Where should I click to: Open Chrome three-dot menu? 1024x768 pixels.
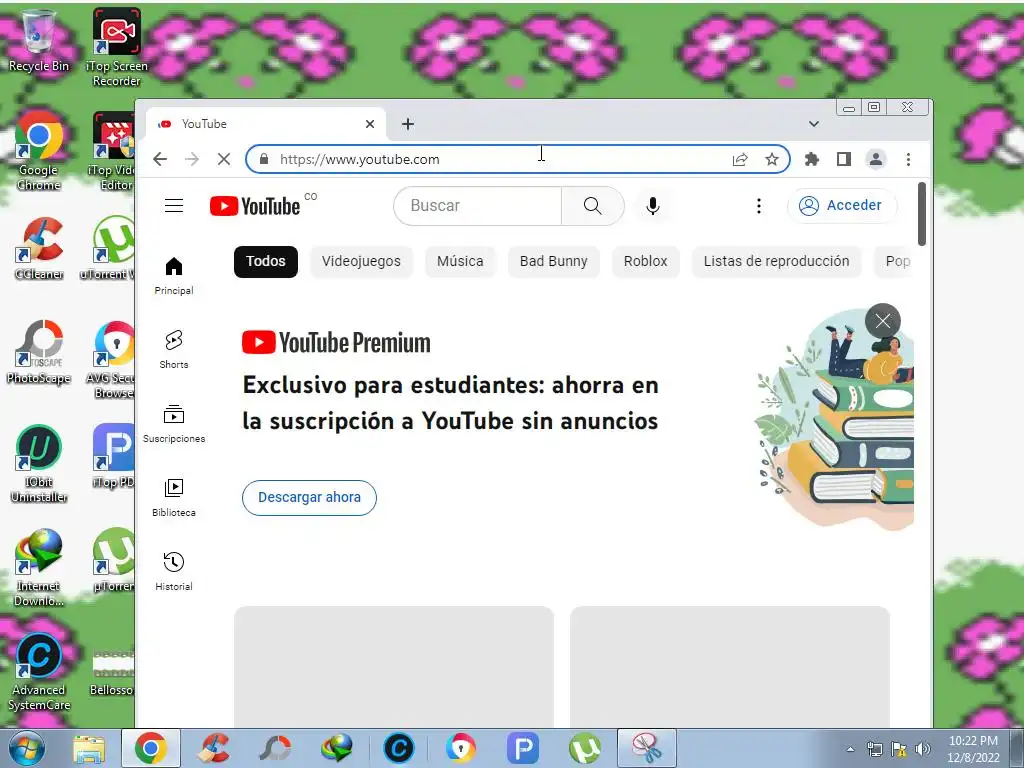coord(908,159)
